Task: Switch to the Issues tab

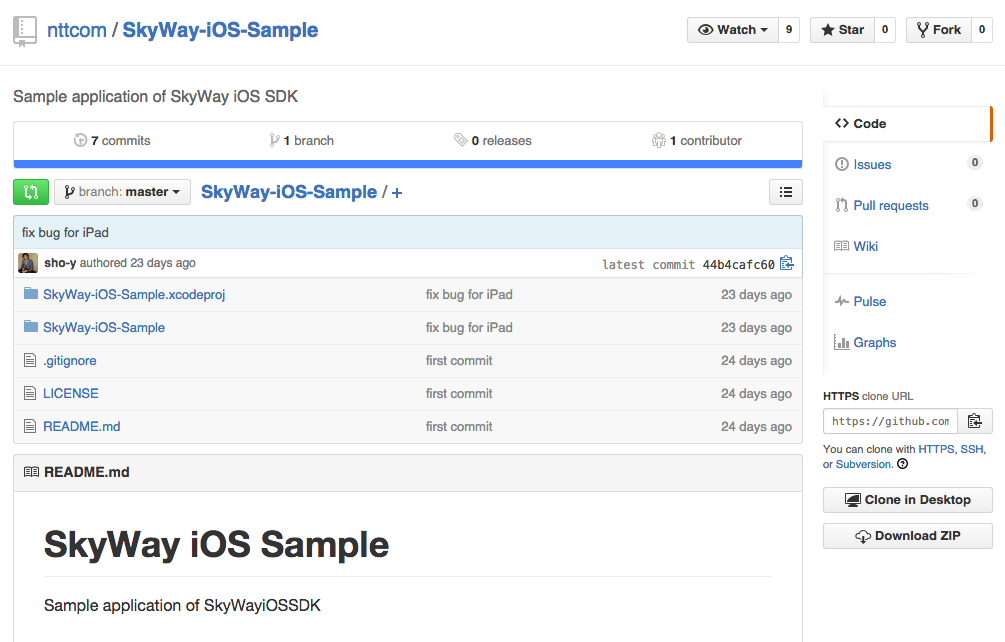Action: pyautogui.click(x=874, y=164)
